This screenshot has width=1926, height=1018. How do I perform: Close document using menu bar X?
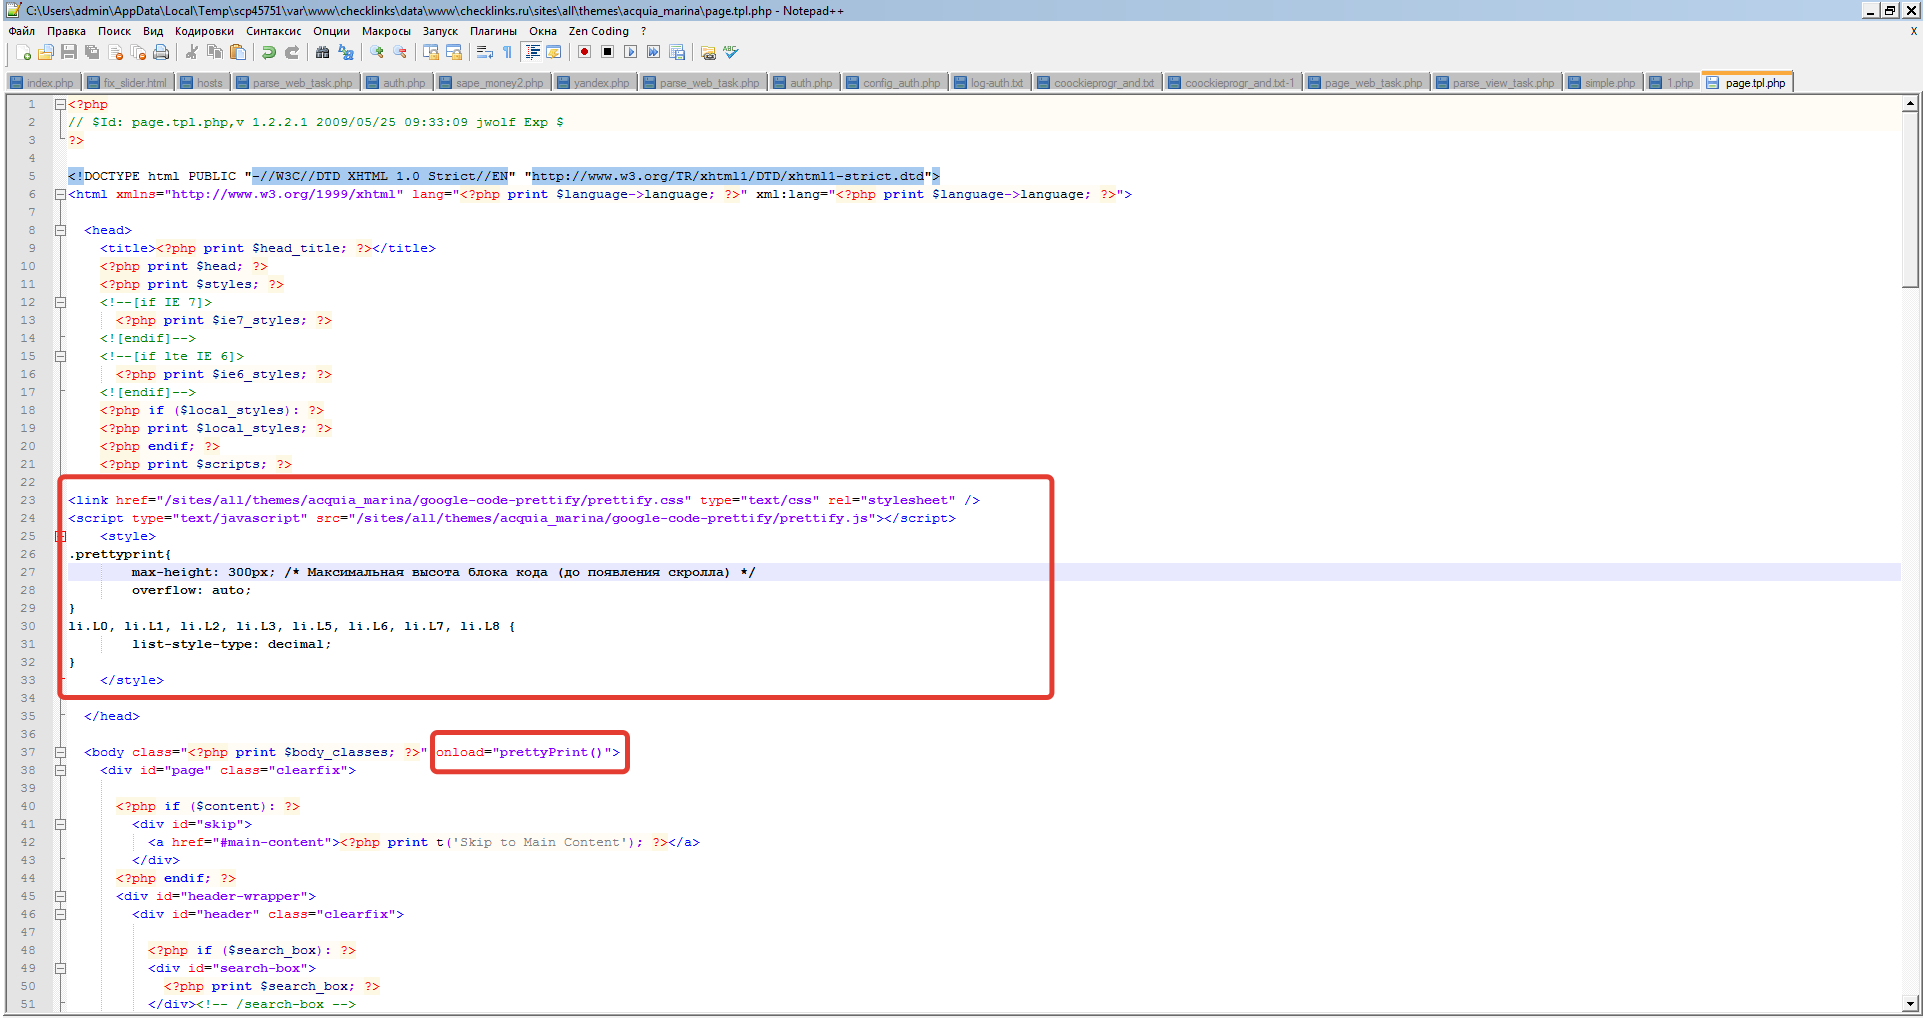click(x=1913, y=31)
